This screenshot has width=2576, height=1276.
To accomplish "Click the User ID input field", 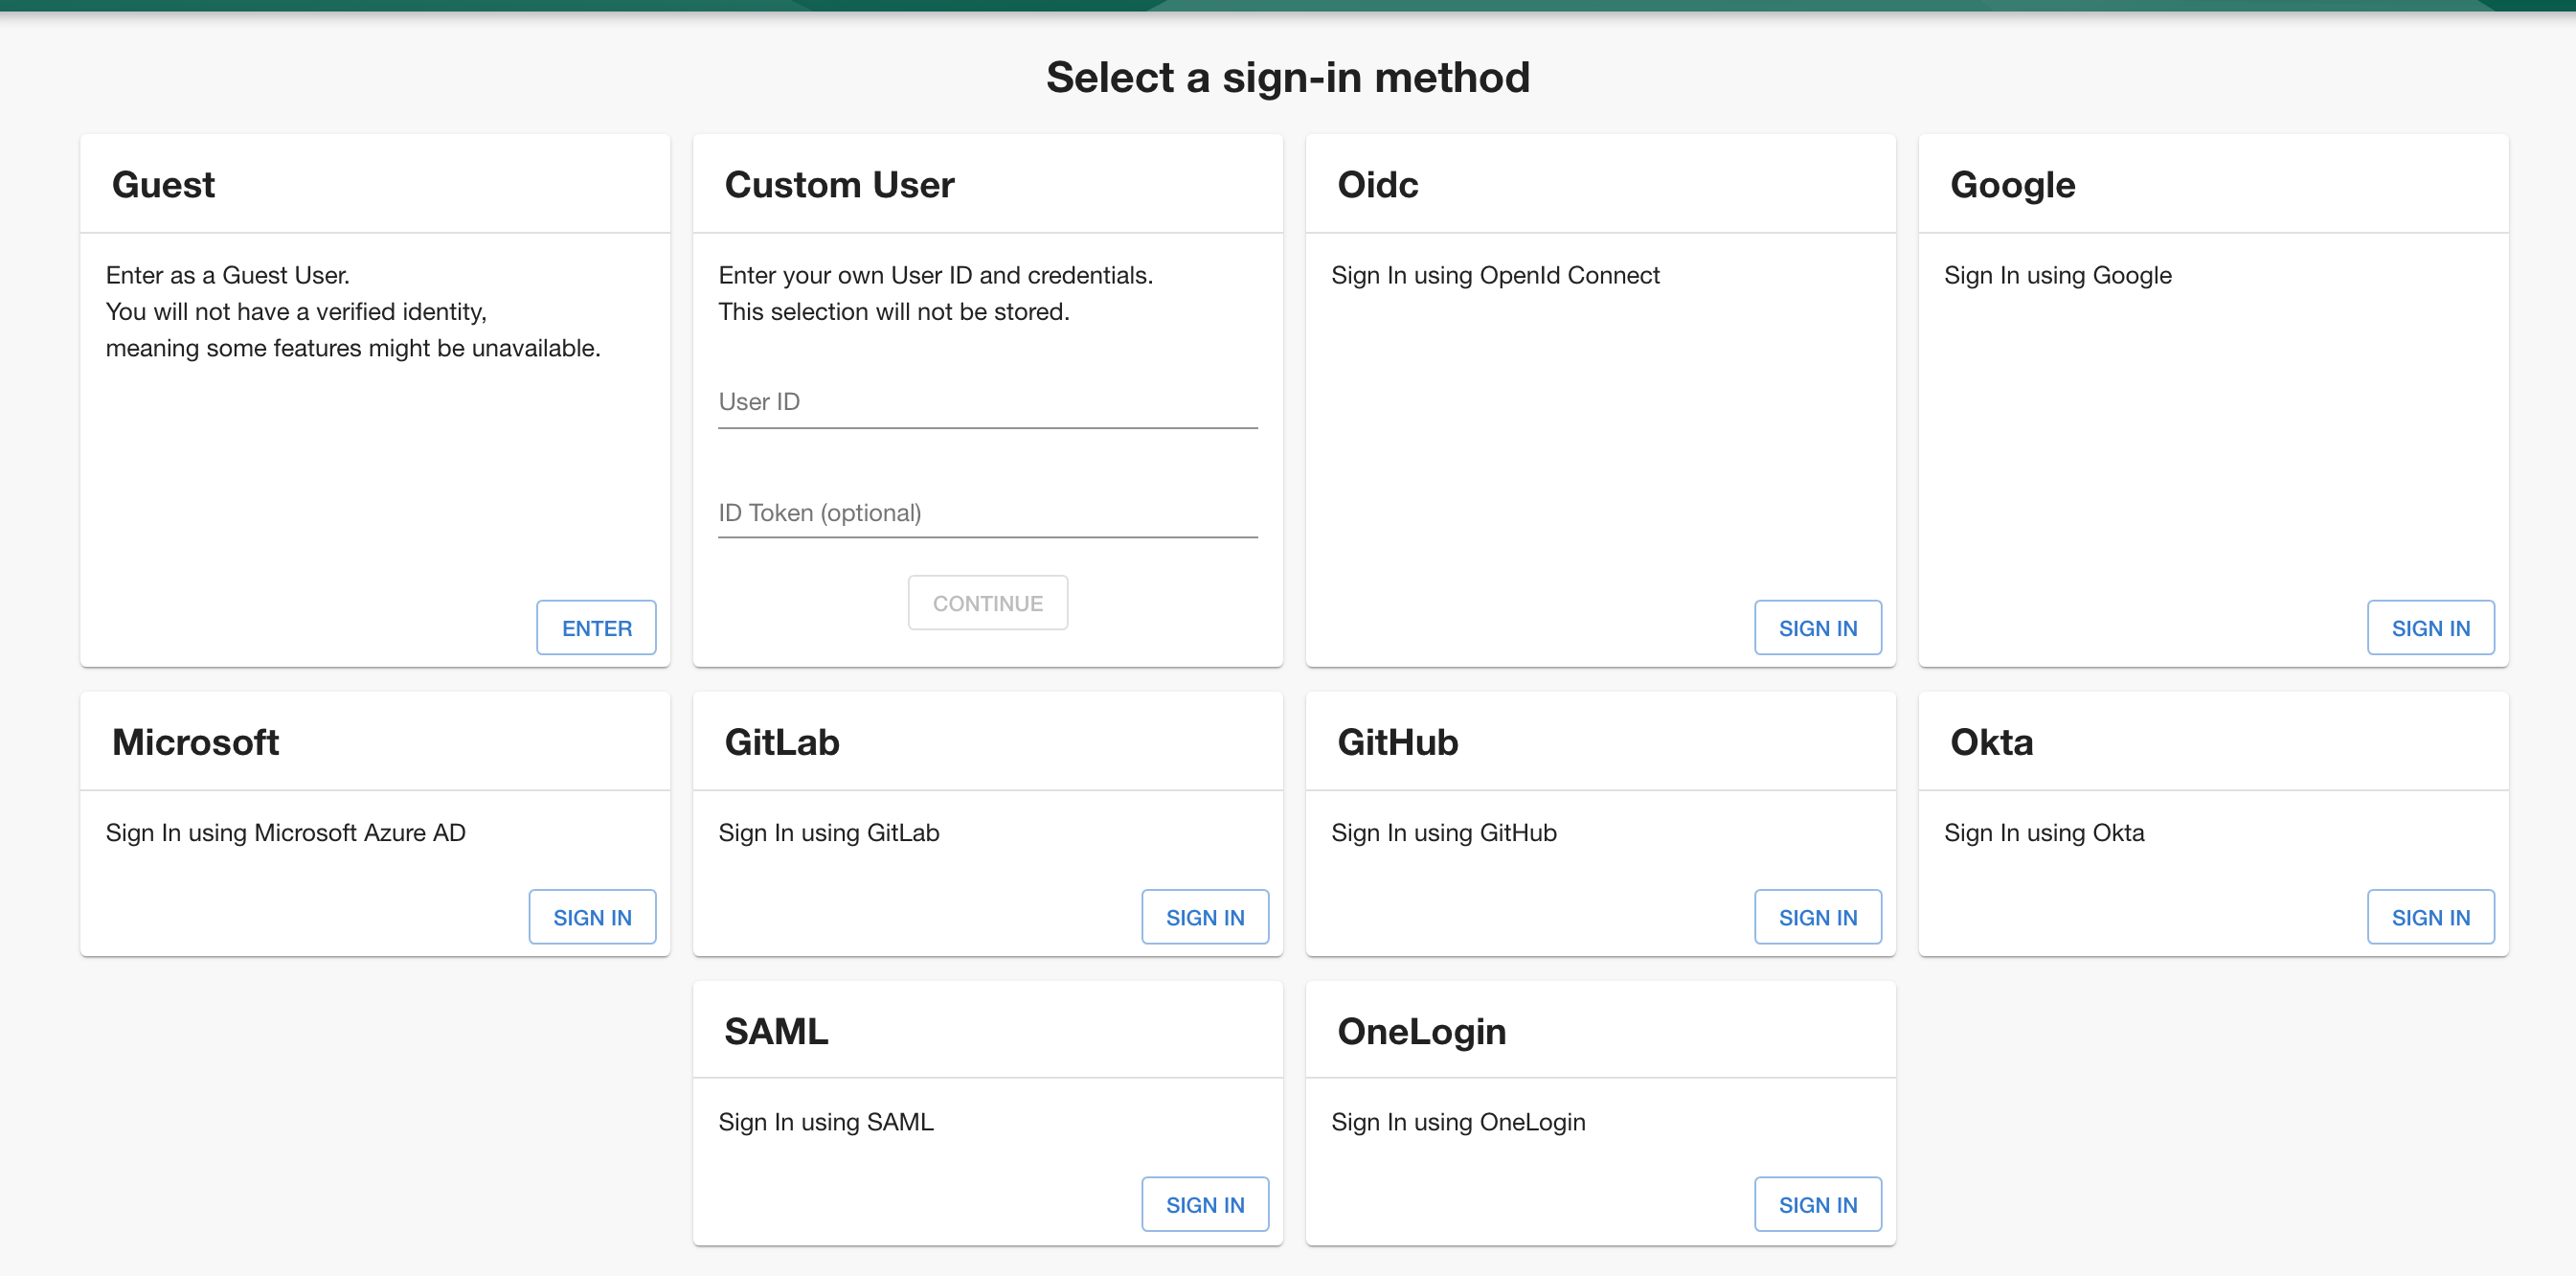I will pyautogui.click(x=987, y=404).
